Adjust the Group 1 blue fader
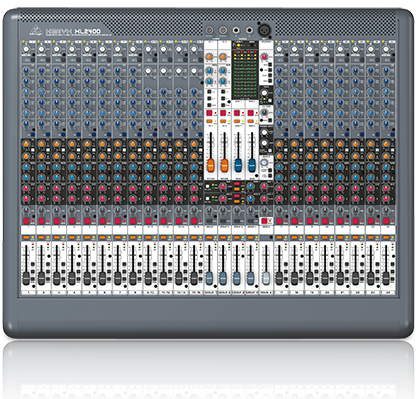The height and width of the screenshot is (399, 418). coord(209,278)
